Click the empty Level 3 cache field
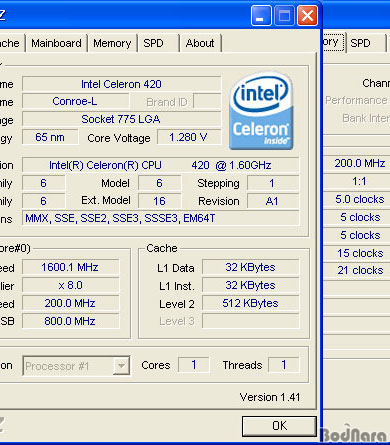390x445 pixels. coord(250,321)
